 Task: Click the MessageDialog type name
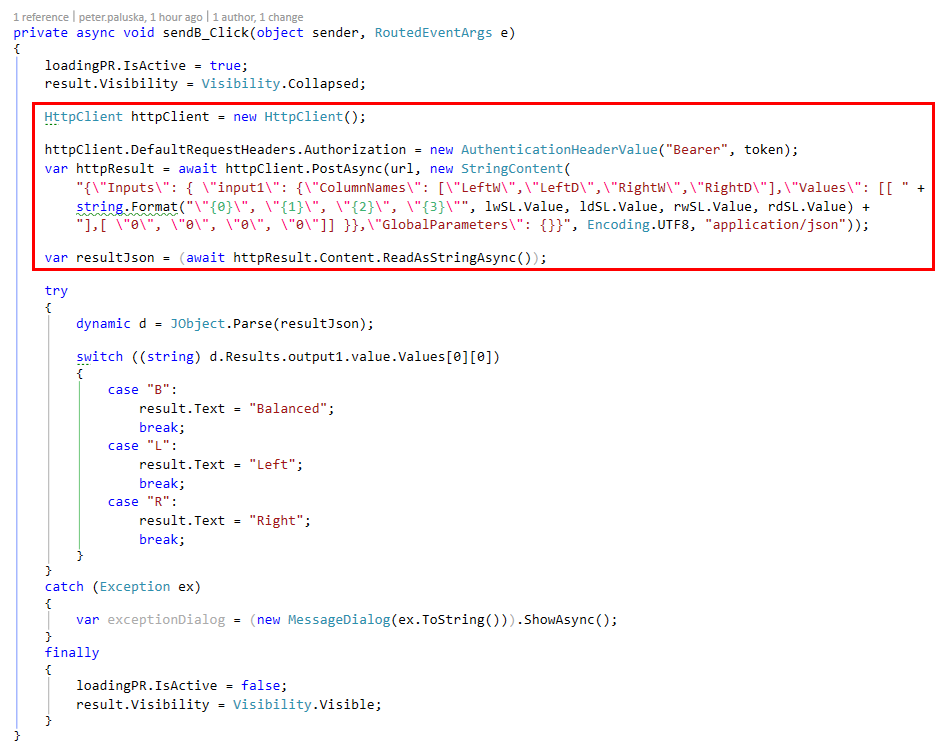[x=339, y=620]
